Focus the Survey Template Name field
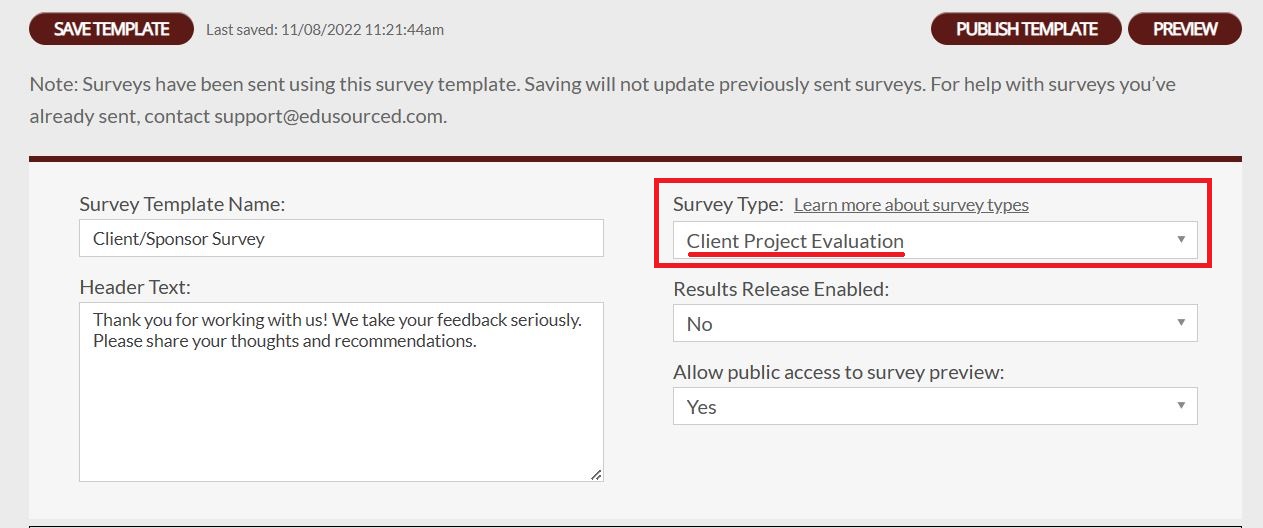 [341, 238]
